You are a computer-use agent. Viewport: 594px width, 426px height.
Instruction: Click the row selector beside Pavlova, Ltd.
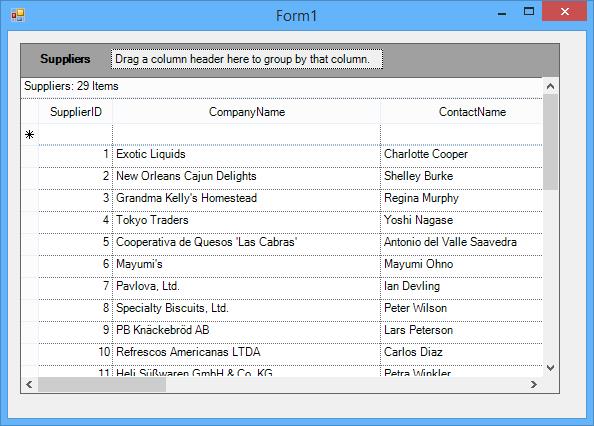pos(30,288)
